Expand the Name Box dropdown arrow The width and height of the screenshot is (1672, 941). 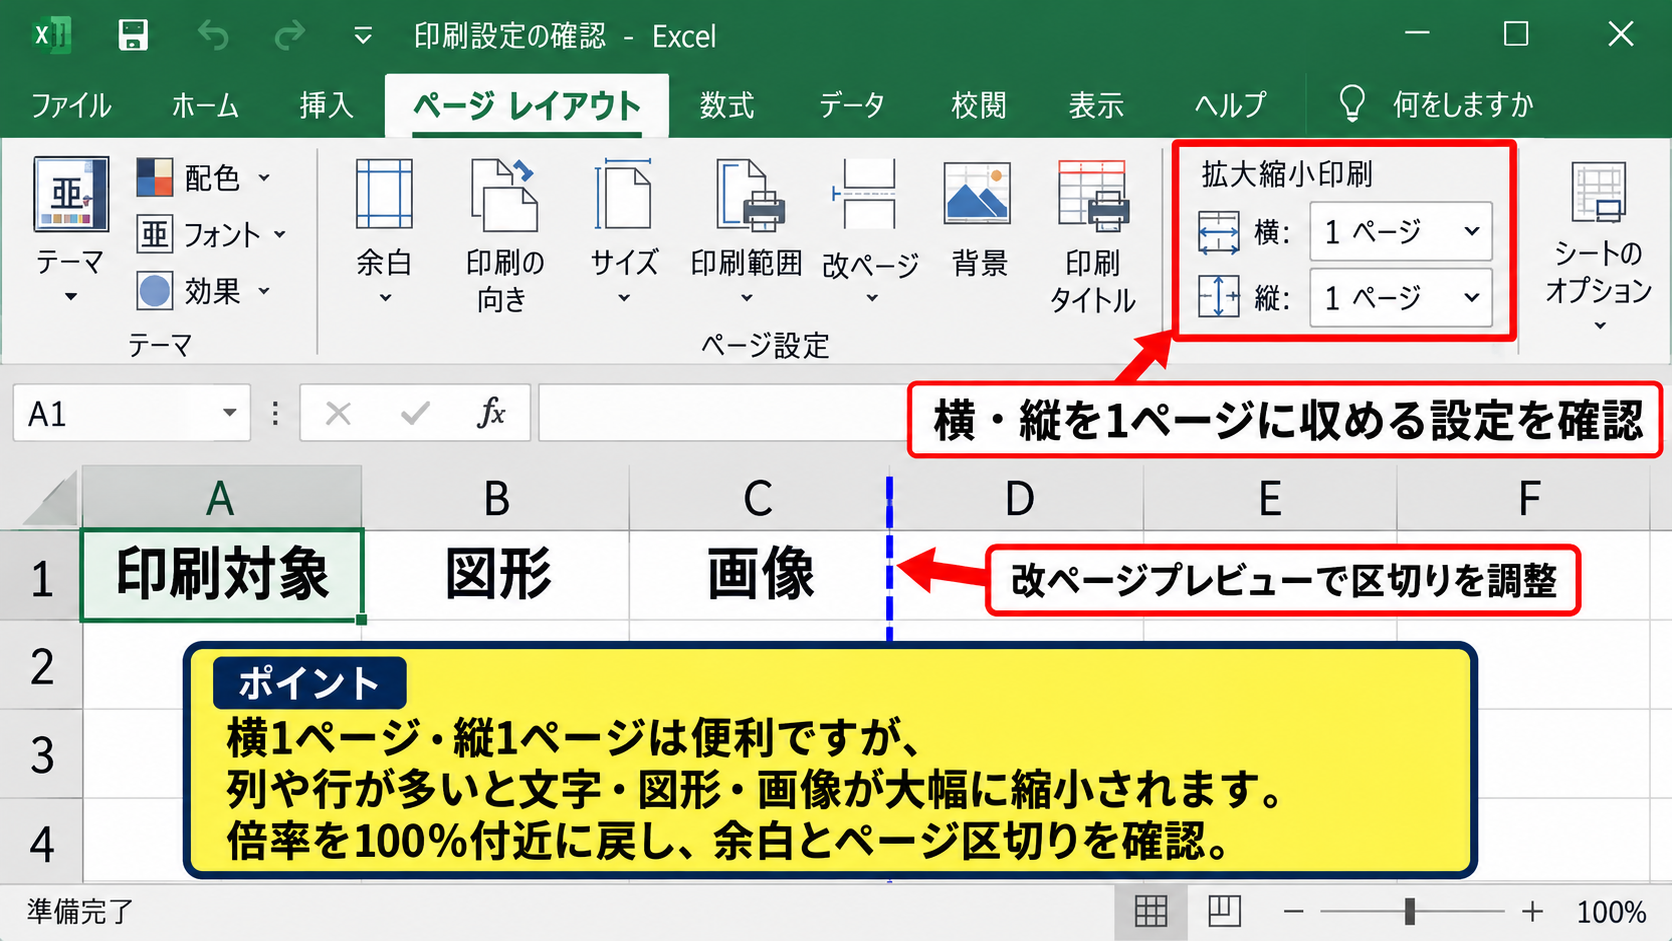click(x=230, y=413)
